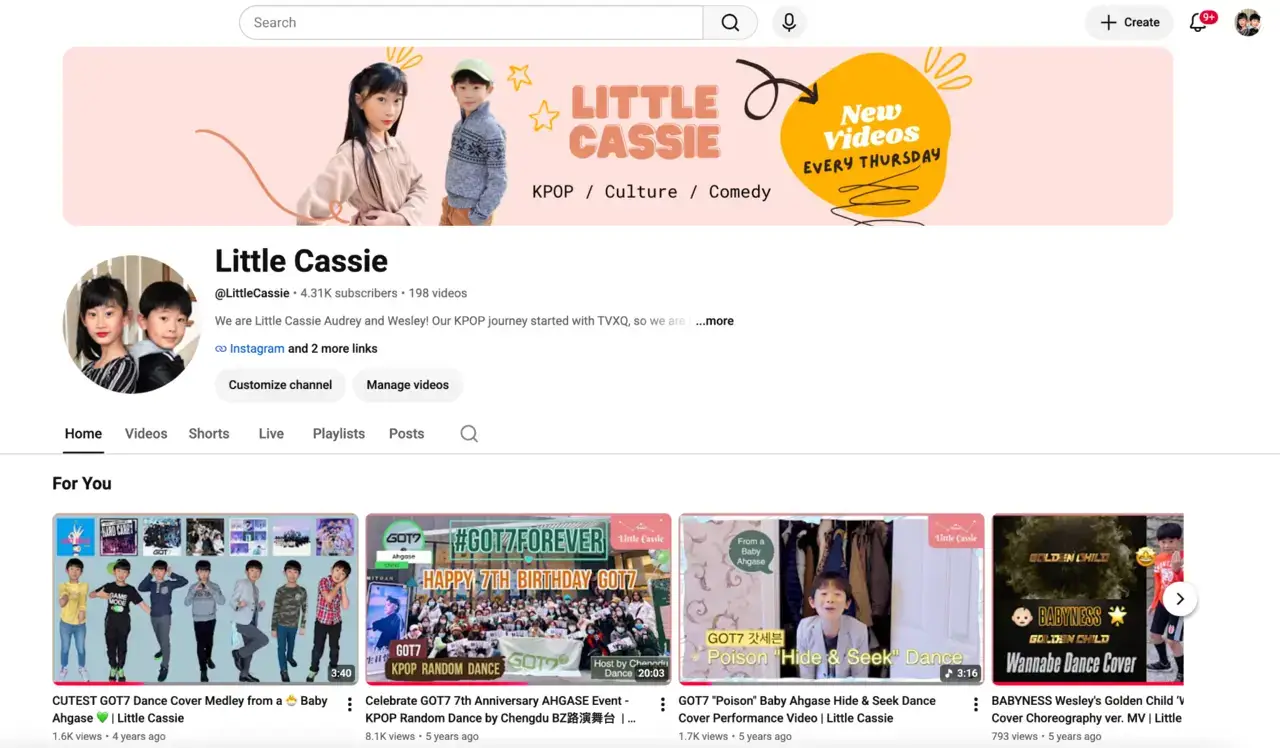Click the "4.31K subscribers" text
Image resolution: width=1280 pixels, height=748 pixels.
tap(349, 294)
